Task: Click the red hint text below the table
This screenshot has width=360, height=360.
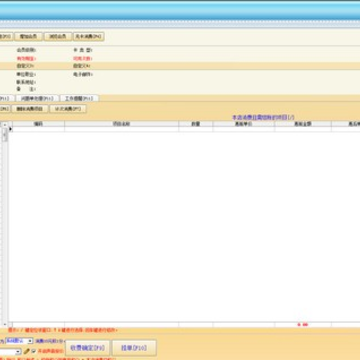Action: (63, 330)
